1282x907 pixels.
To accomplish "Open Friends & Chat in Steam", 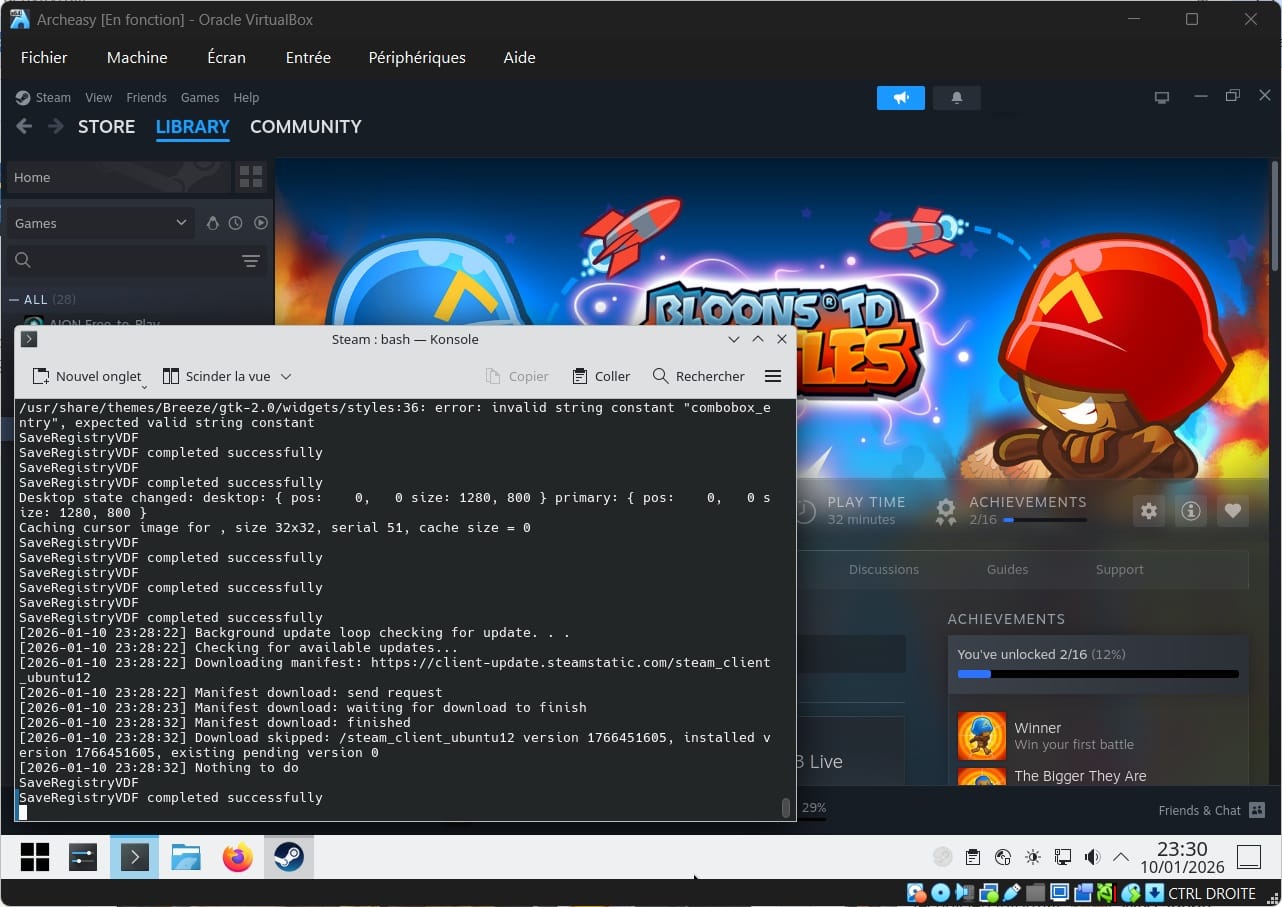I will (1210, 810).
